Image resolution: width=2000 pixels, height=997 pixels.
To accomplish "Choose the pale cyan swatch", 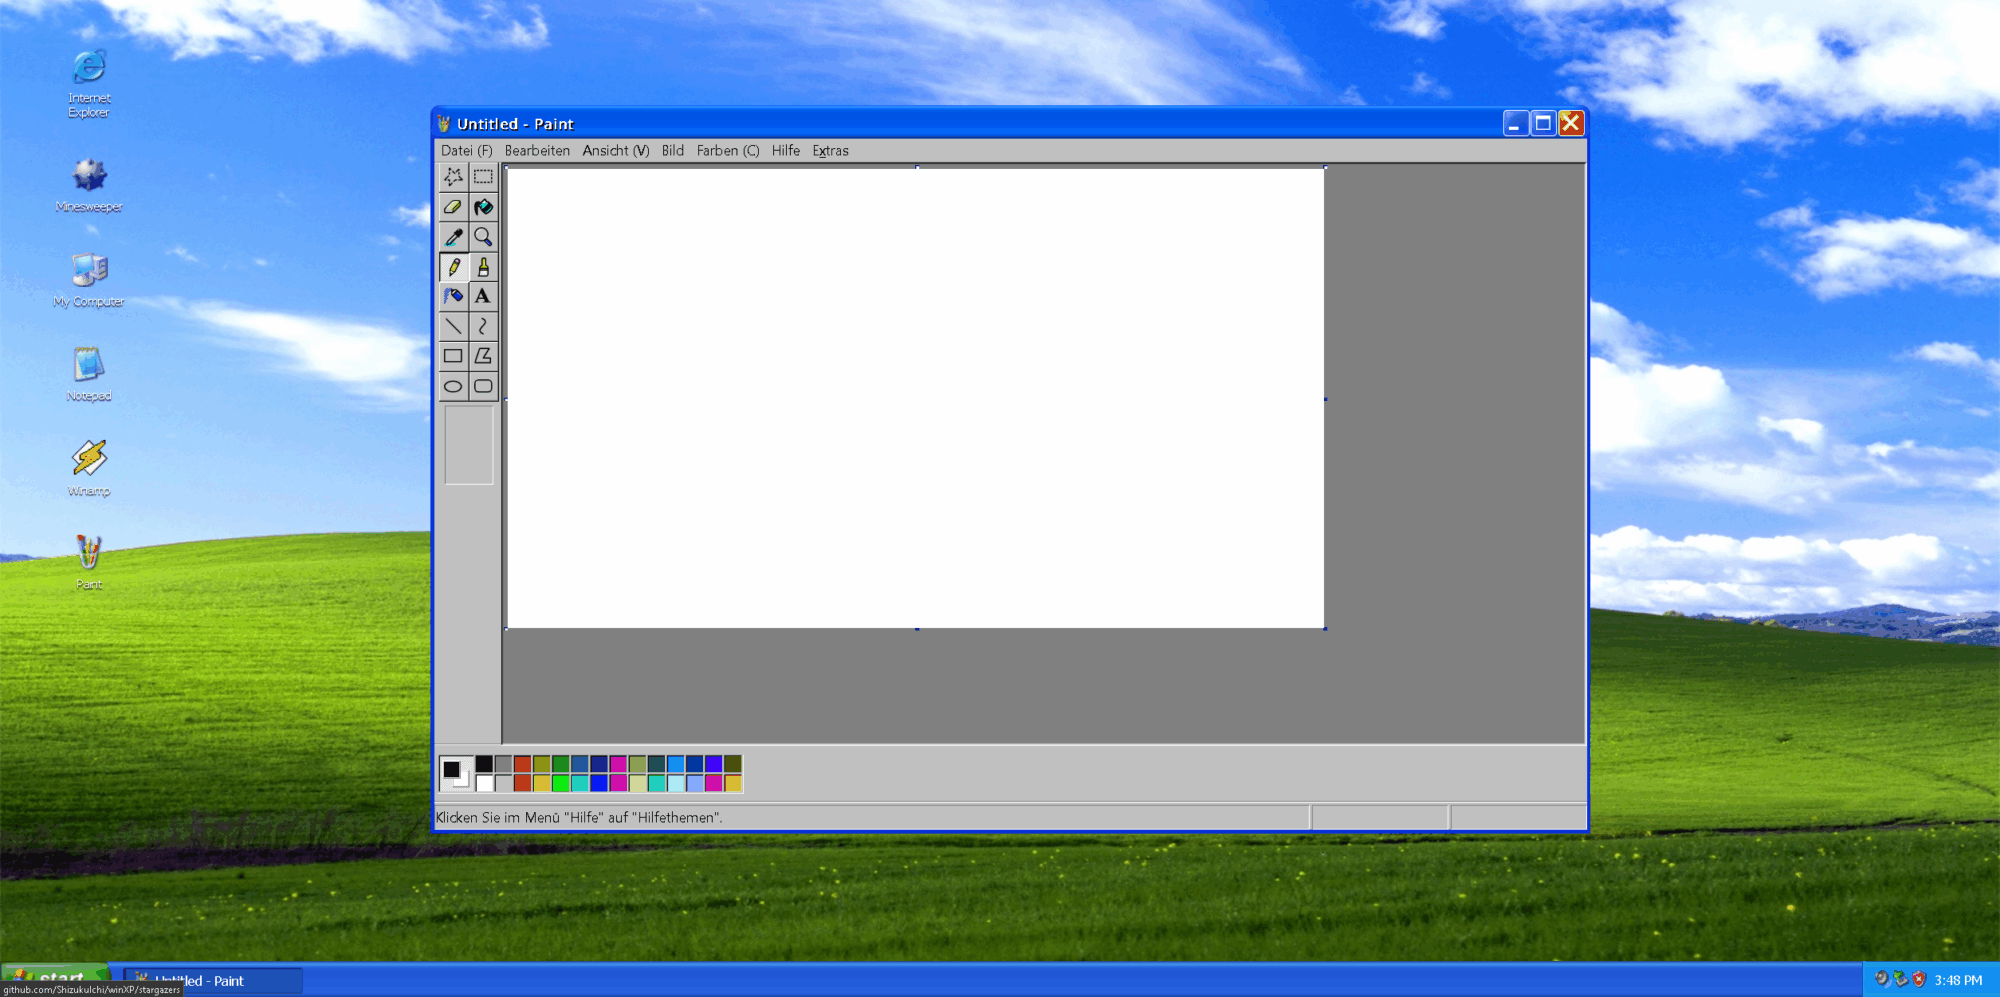I will pos(676,783).
